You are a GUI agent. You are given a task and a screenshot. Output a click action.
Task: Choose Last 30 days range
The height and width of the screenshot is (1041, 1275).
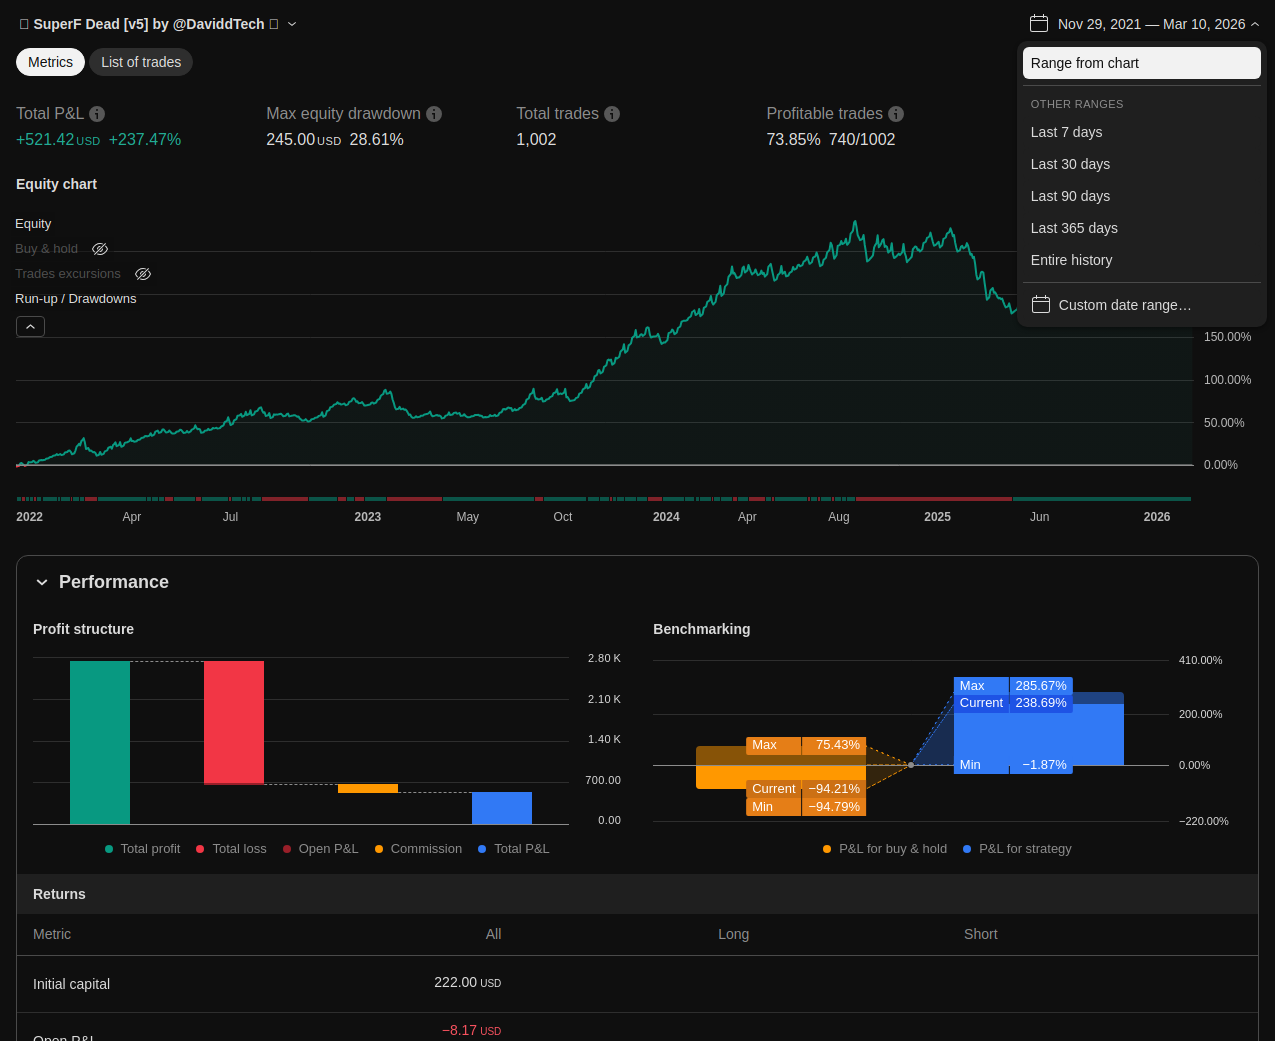click(x=1070, y=164)
